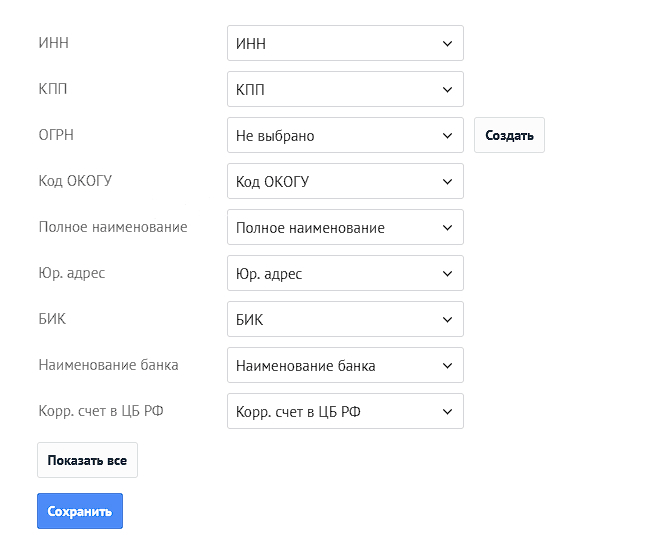Open the ИНН dropdown
Viewport: 648px width, 535px height.
(345, 43)
